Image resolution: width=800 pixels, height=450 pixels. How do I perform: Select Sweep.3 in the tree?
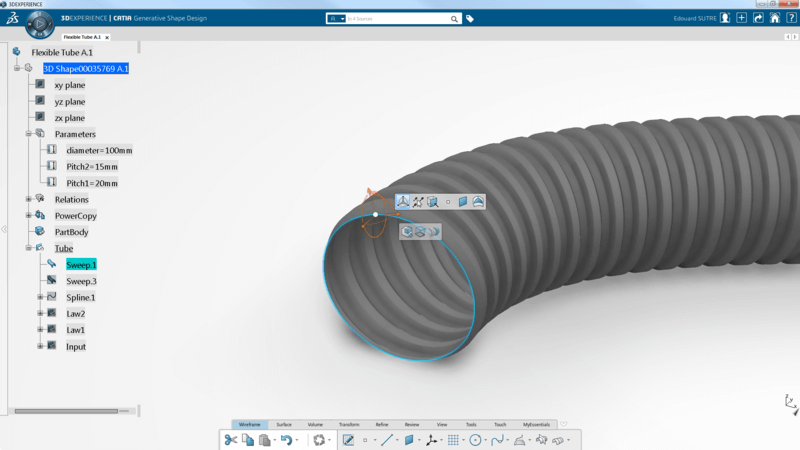click(x=81, y=281)
